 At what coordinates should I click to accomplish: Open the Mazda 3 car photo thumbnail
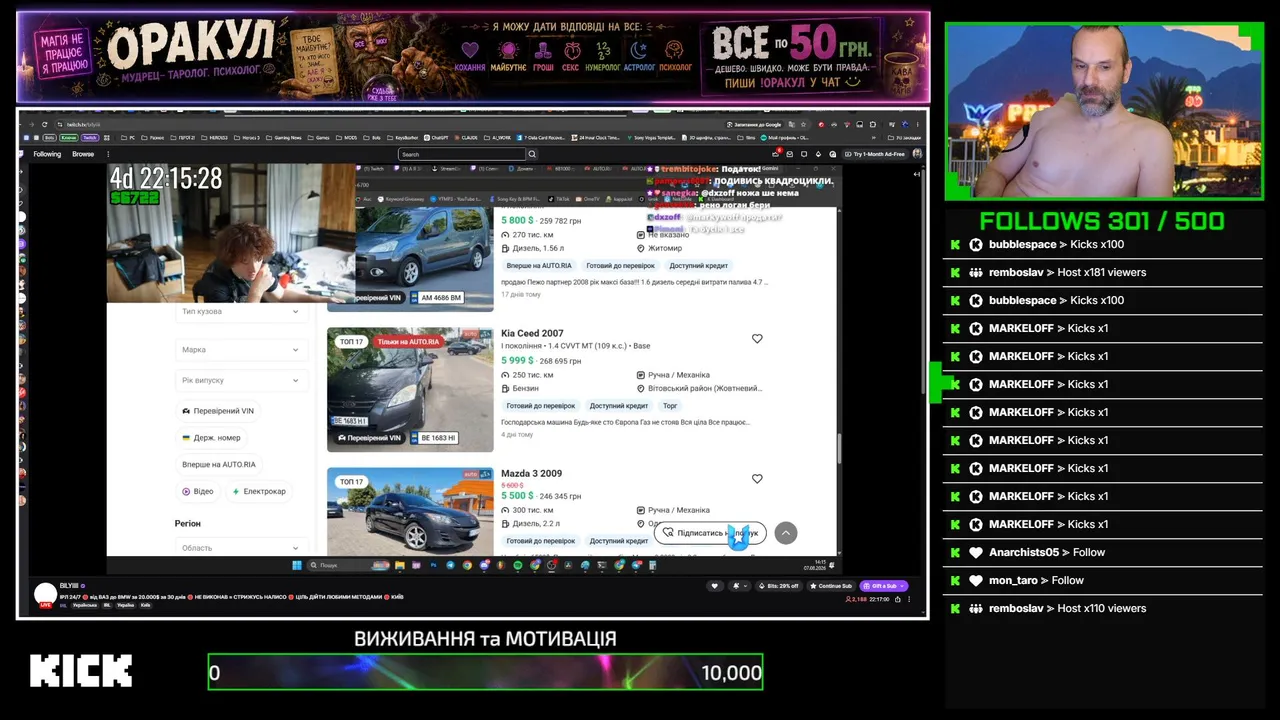[410, 511]
